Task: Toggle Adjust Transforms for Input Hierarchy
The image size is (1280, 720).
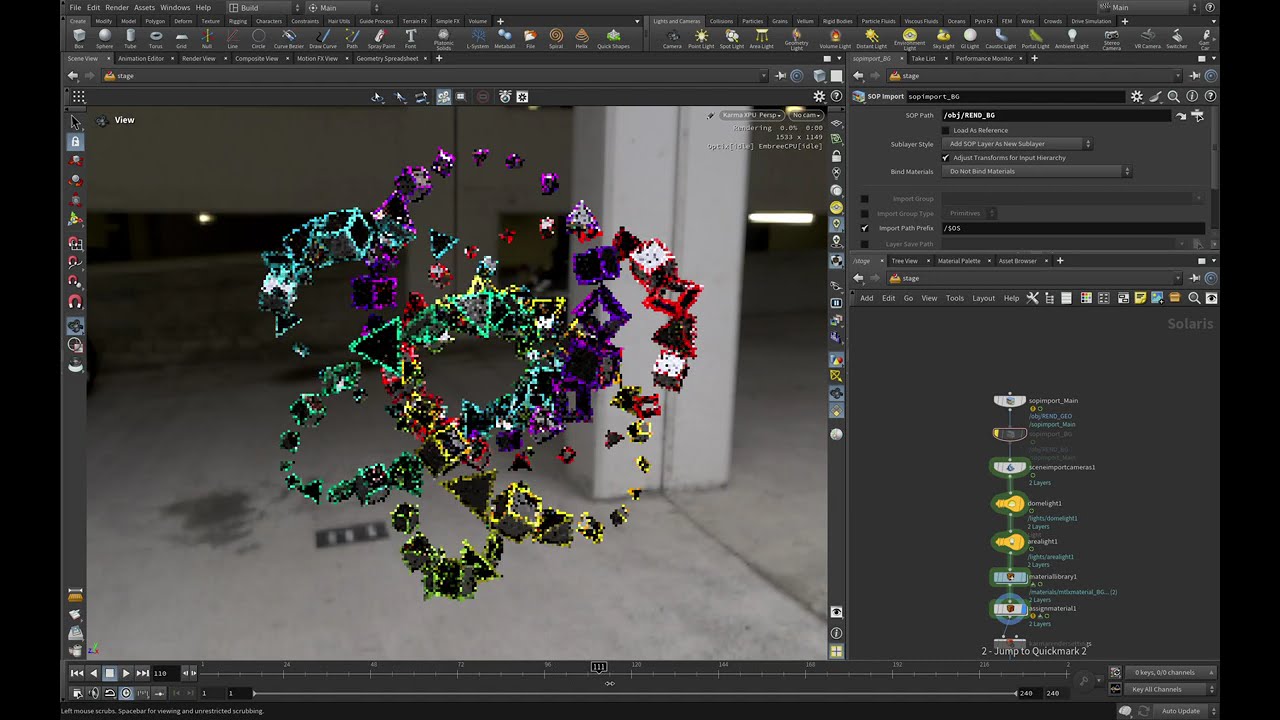Action: click(x=946, y=158)
